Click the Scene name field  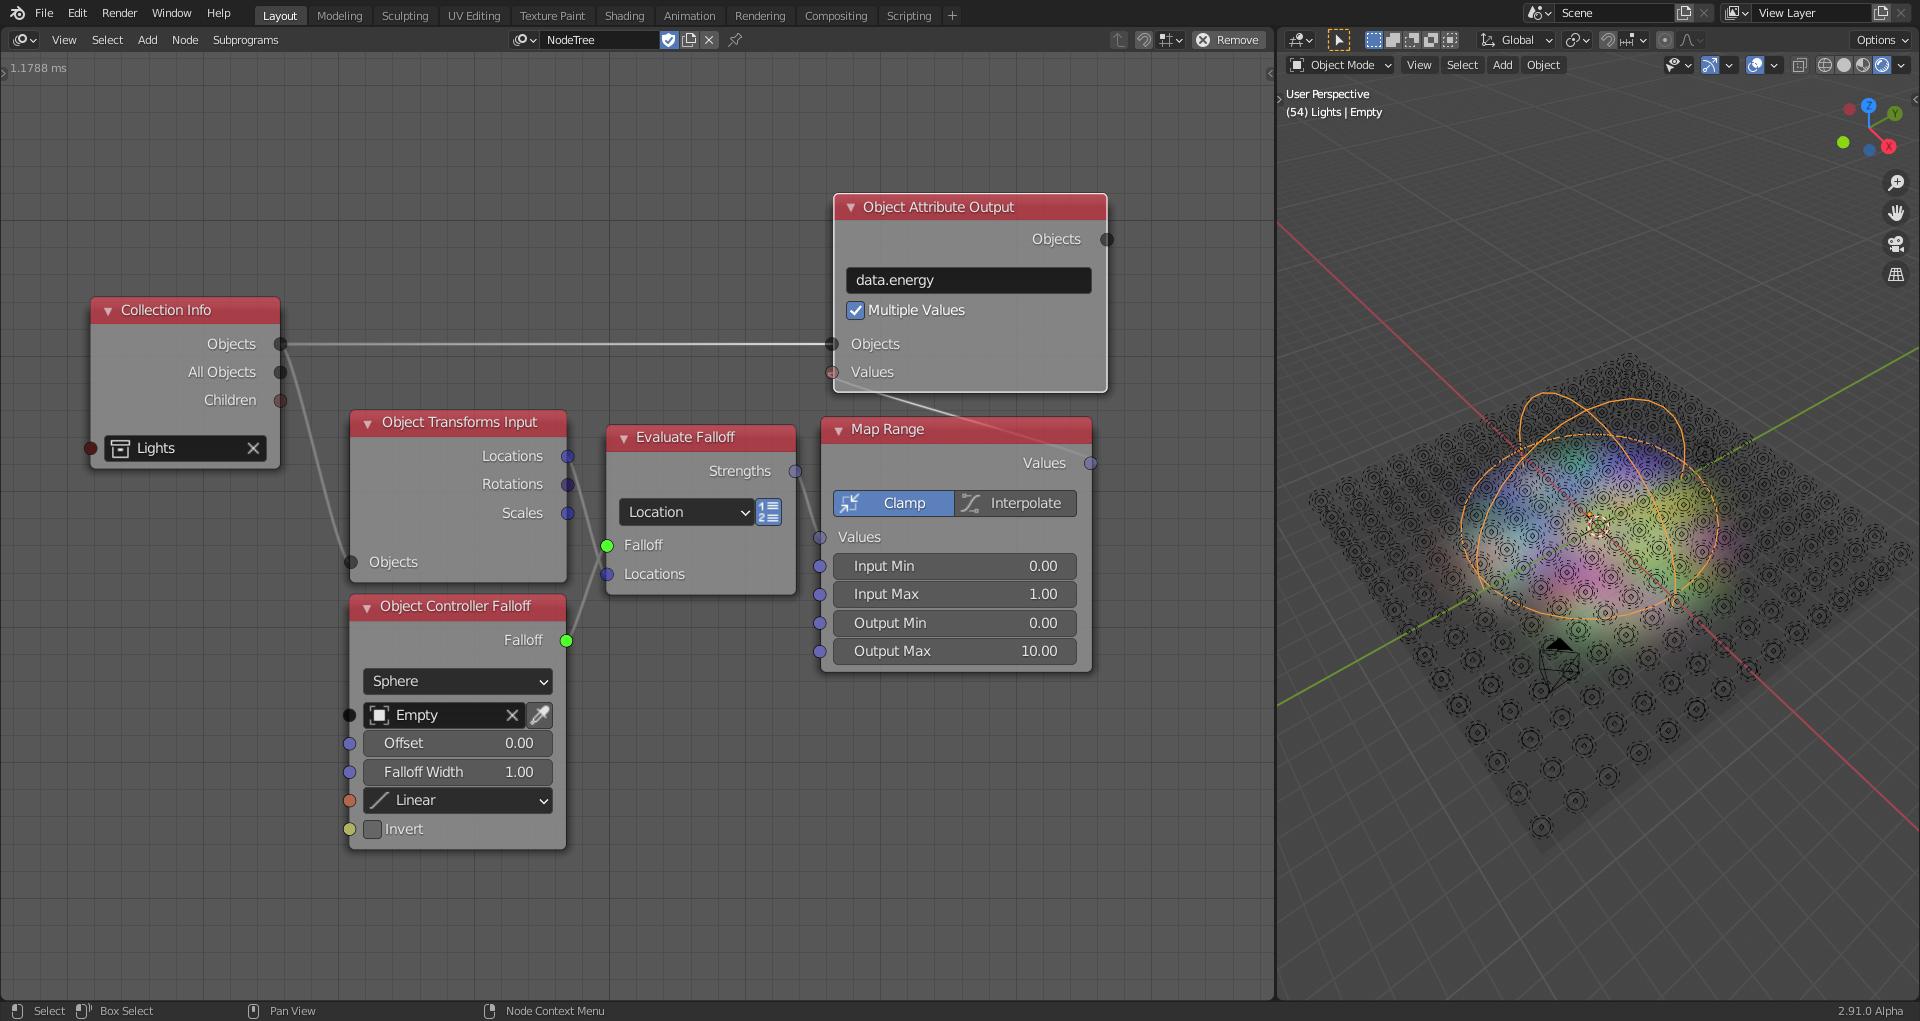coord(1613,13)
